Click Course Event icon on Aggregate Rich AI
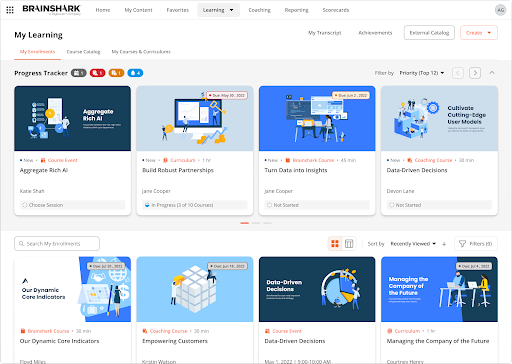Viewport: 512px width, 364px height. [43, 160]
